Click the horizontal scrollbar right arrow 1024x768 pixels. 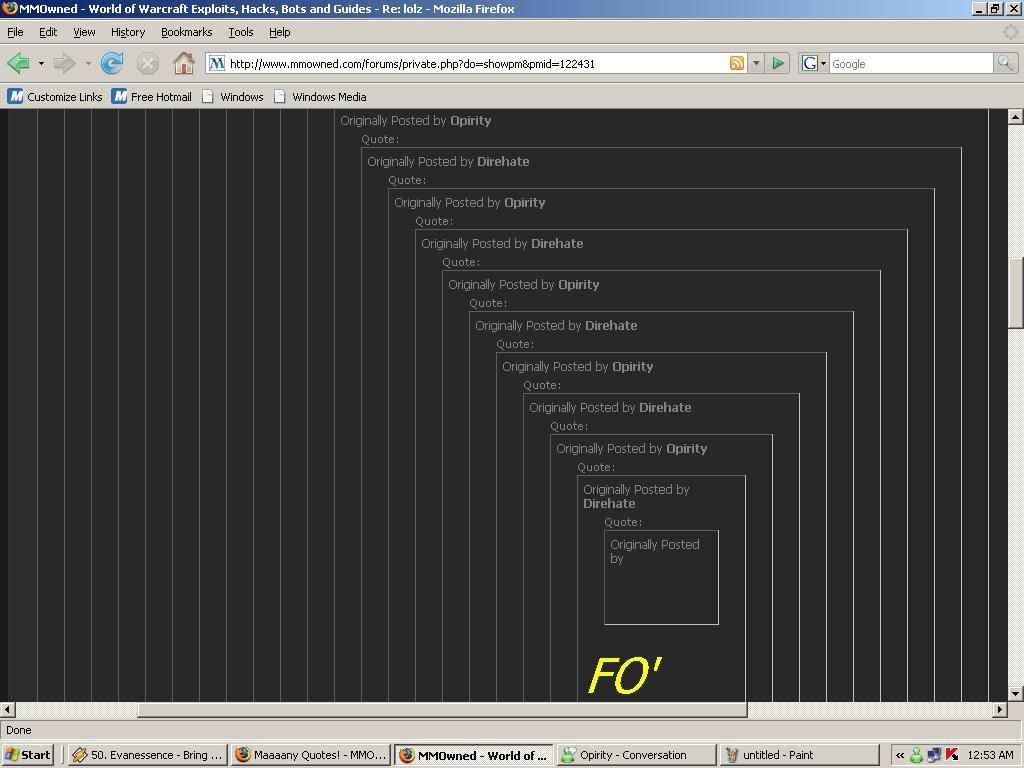[x=1000, y=709]
